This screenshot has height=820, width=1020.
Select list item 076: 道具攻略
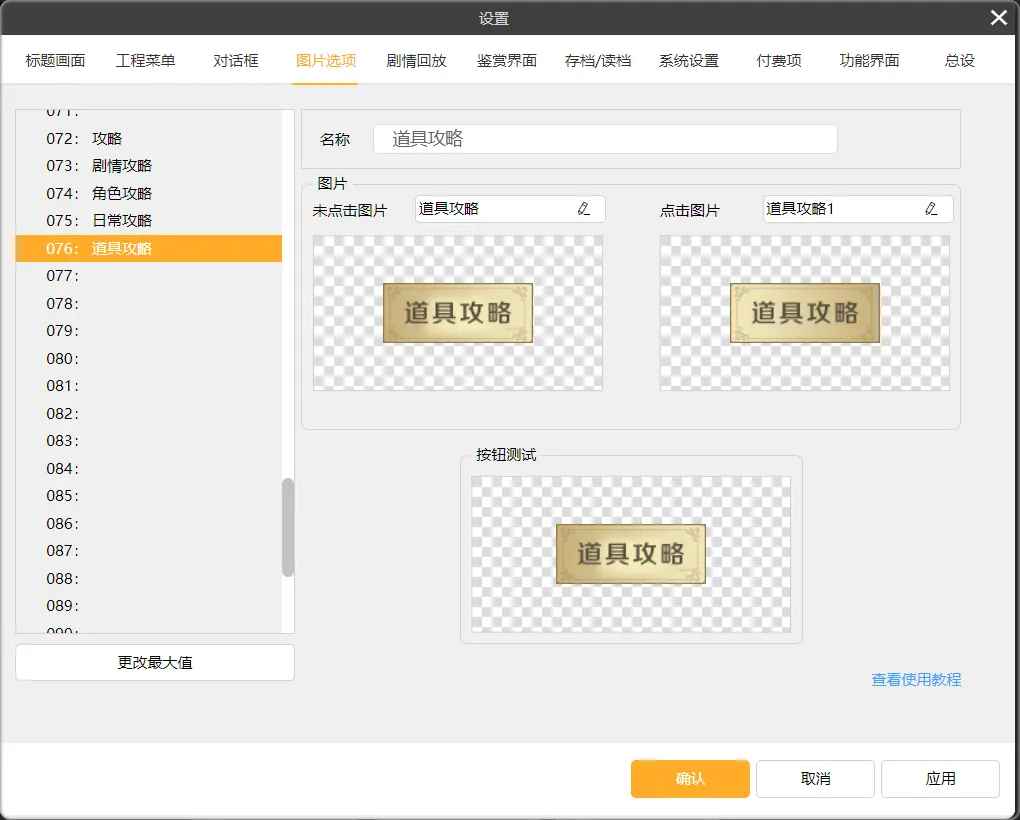coord(149,248)
